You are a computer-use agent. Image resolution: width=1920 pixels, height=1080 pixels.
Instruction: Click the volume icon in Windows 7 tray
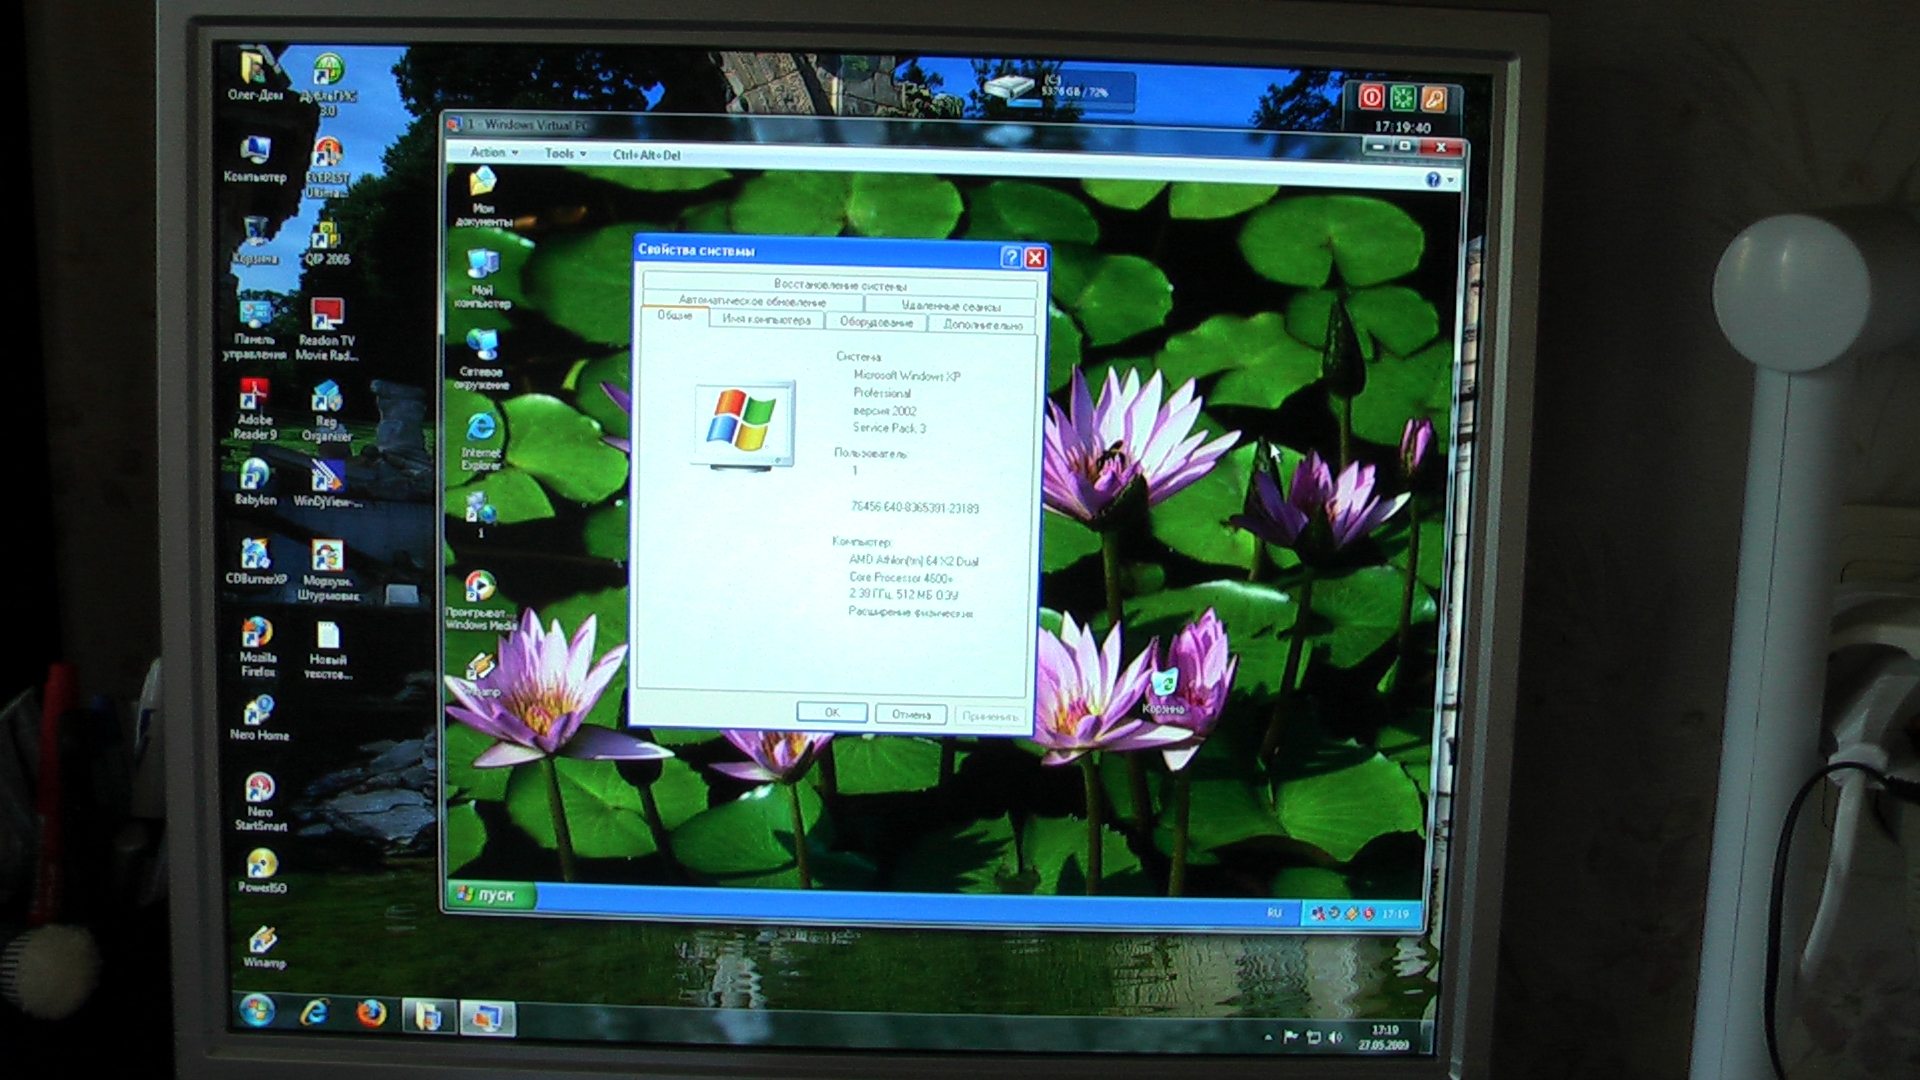tap(1335, 1038)
